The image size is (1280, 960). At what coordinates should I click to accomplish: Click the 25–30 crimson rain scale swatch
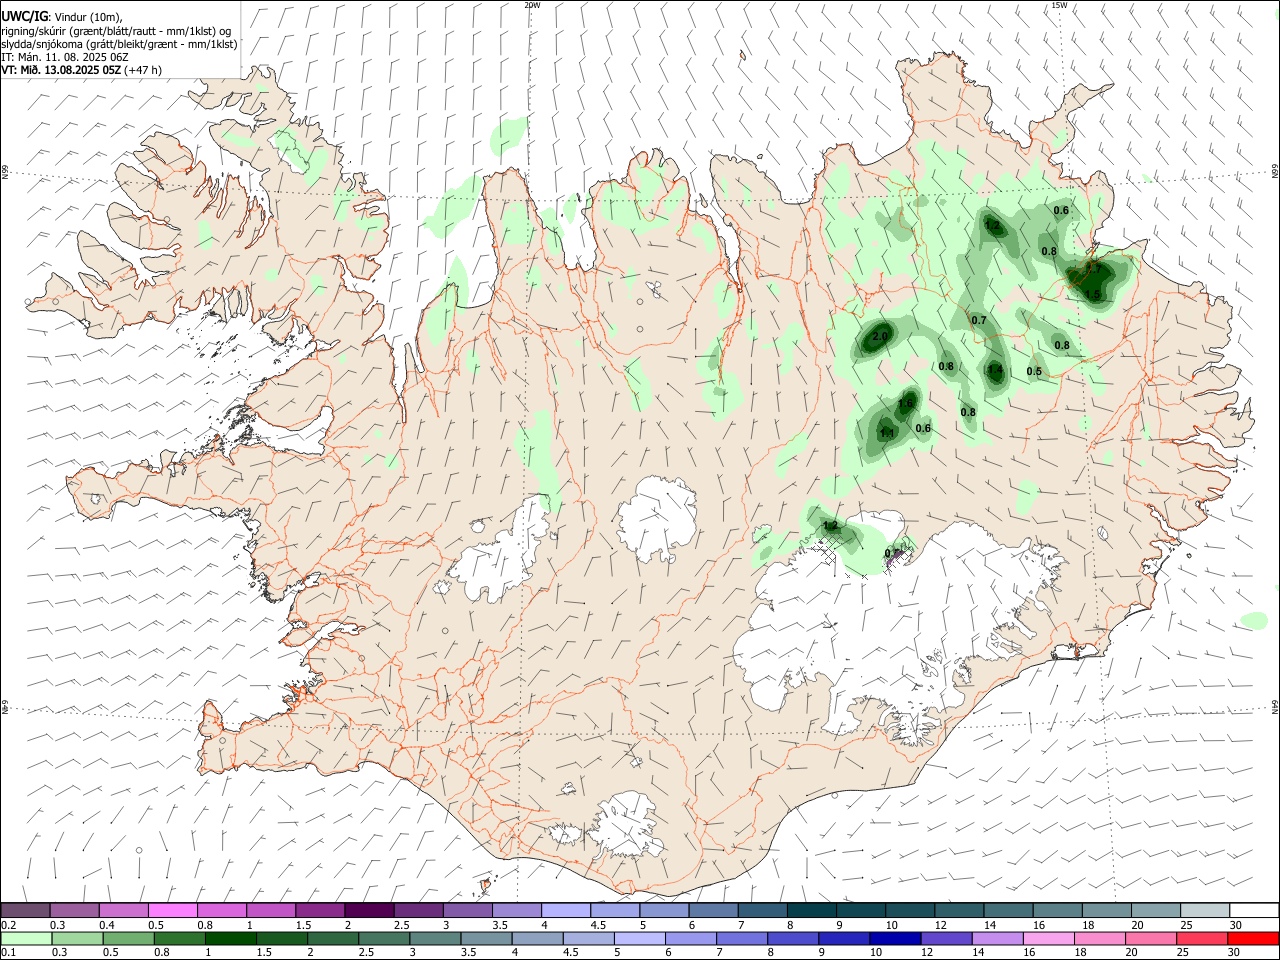(x=1200, y=938)
